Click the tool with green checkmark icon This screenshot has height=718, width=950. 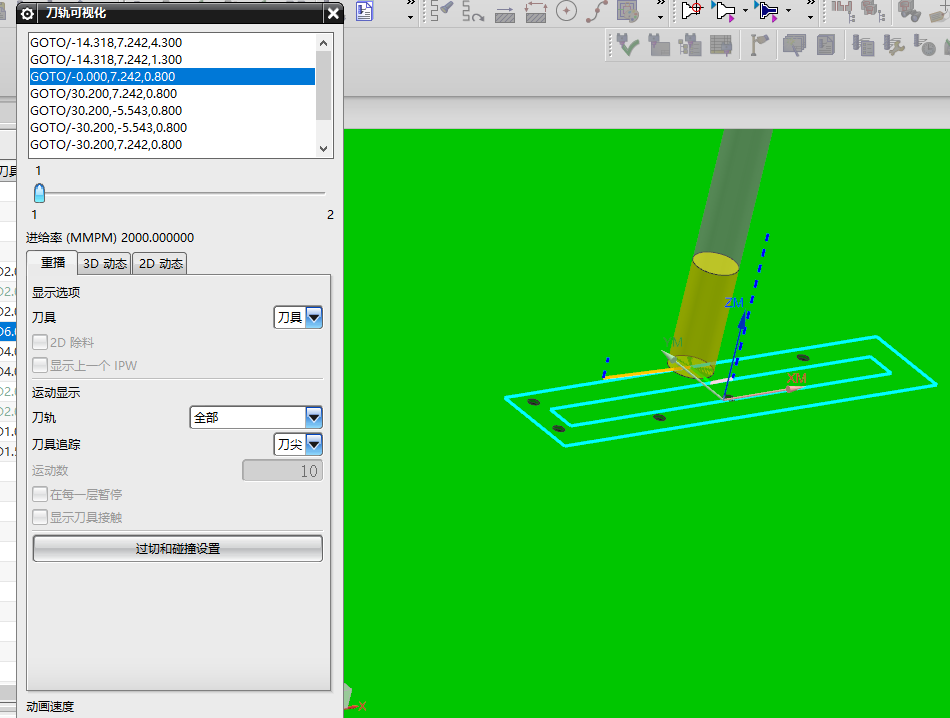click(628, 45)
